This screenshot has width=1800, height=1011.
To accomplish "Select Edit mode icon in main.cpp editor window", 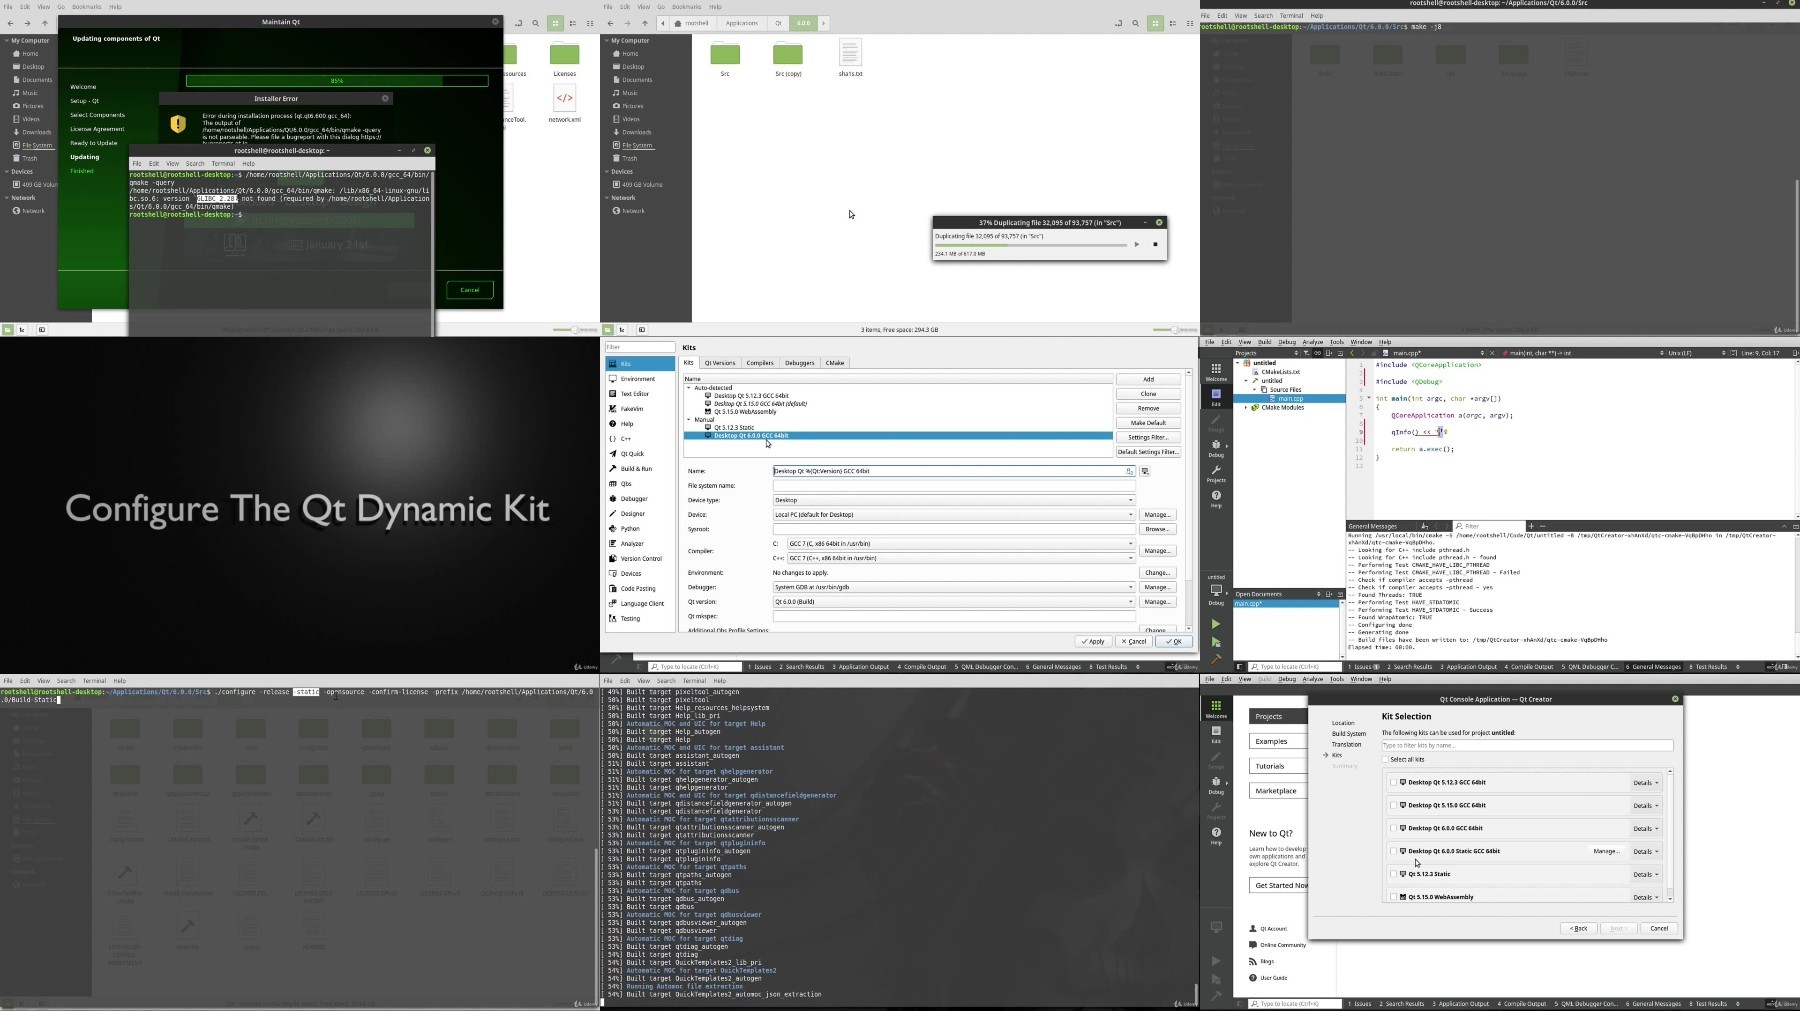I will [1216, 397].
